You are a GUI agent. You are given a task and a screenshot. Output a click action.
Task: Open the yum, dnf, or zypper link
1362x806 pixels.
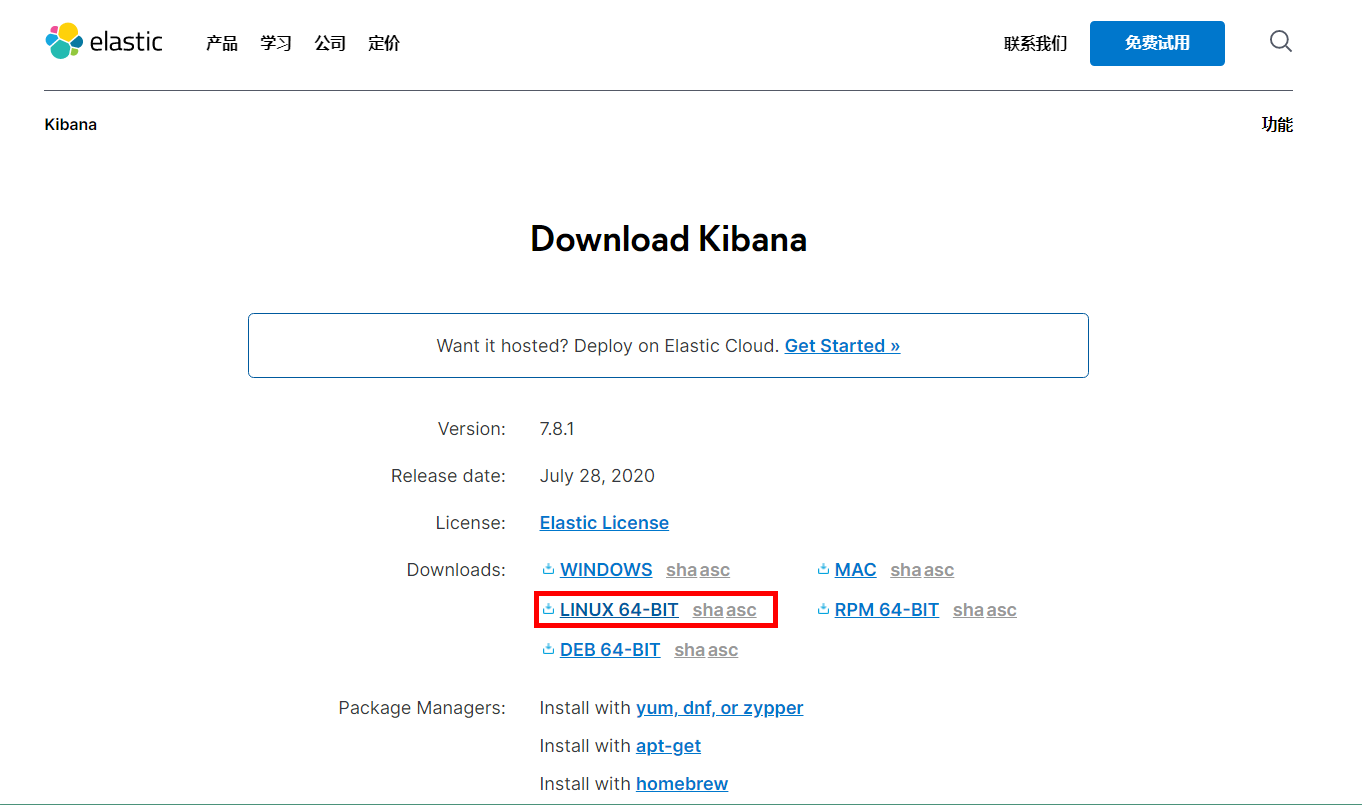720,708
